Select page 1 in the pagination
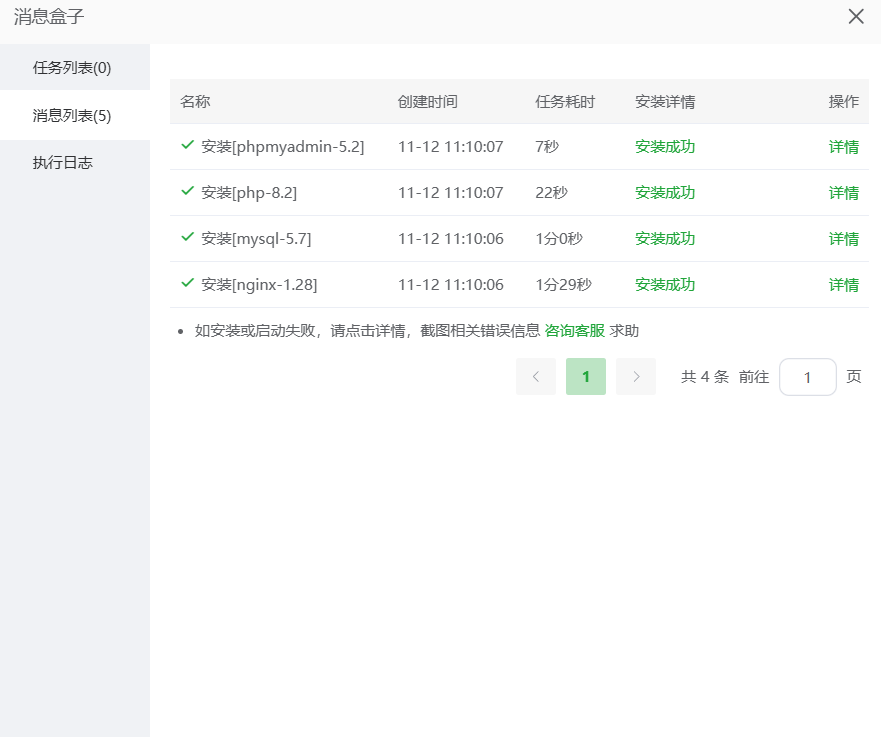 click(586, 377)
